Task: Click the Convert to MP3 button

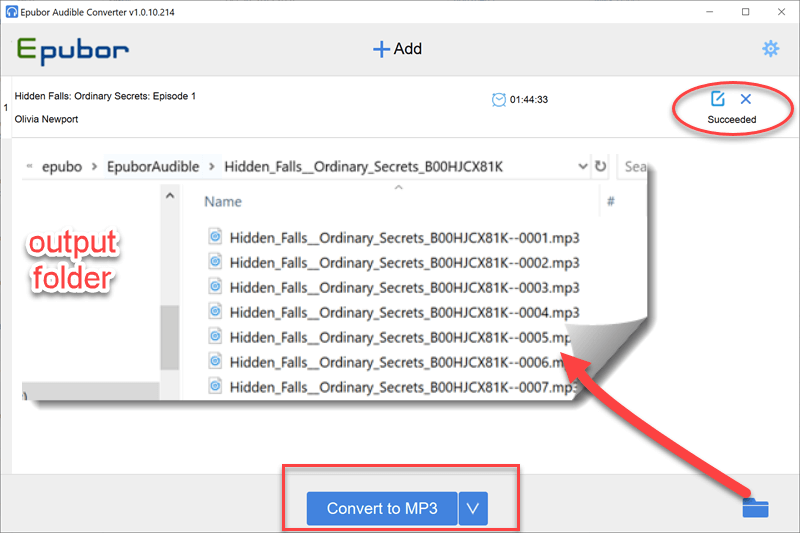Action: [x=382, y=508]
